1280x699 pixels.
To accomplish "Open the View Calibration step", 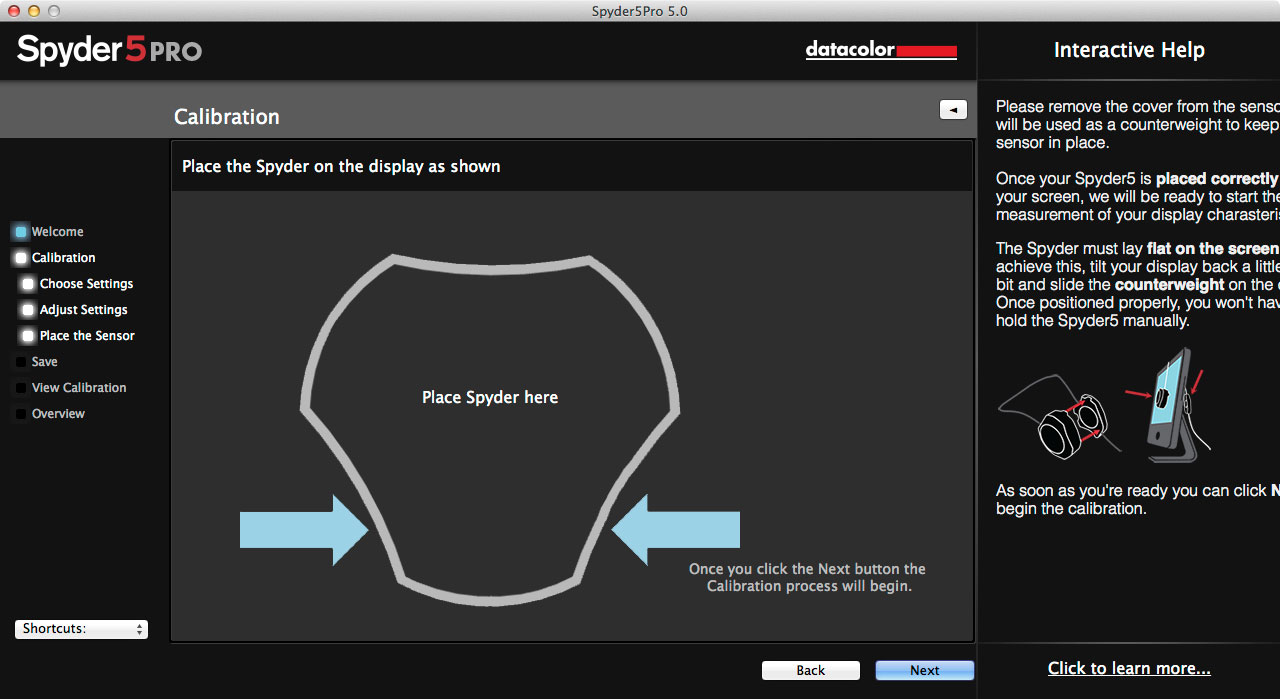I will 79,388.
